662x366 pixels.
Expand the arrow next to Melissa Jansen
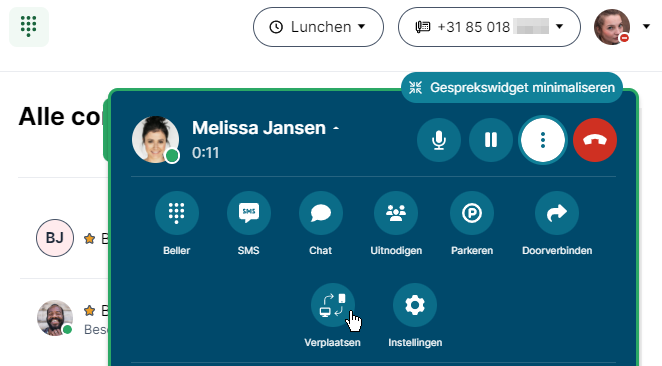336,128
